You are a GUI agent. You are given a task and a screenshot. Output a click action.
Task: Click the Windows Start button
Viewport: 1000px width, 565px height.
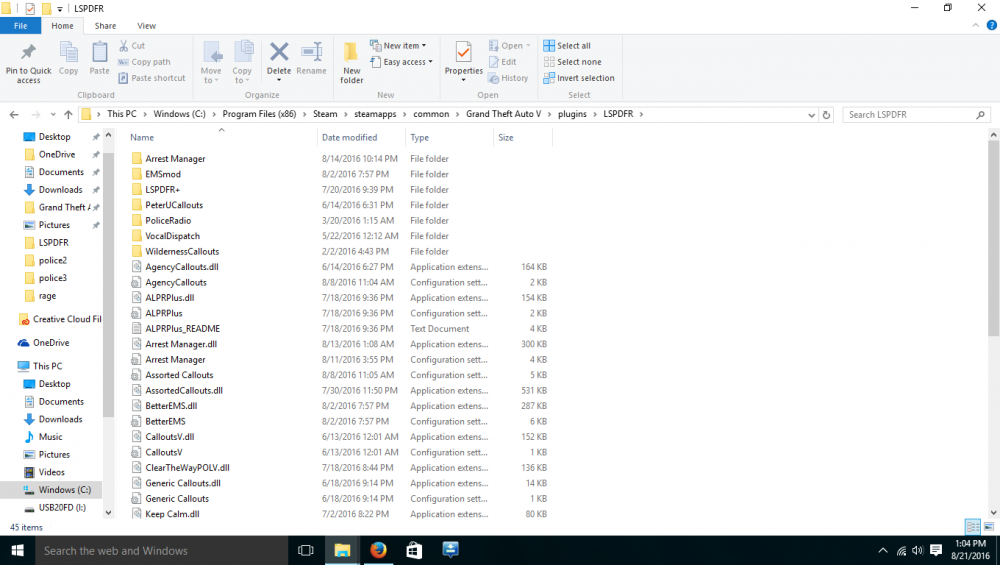[18, 550]
